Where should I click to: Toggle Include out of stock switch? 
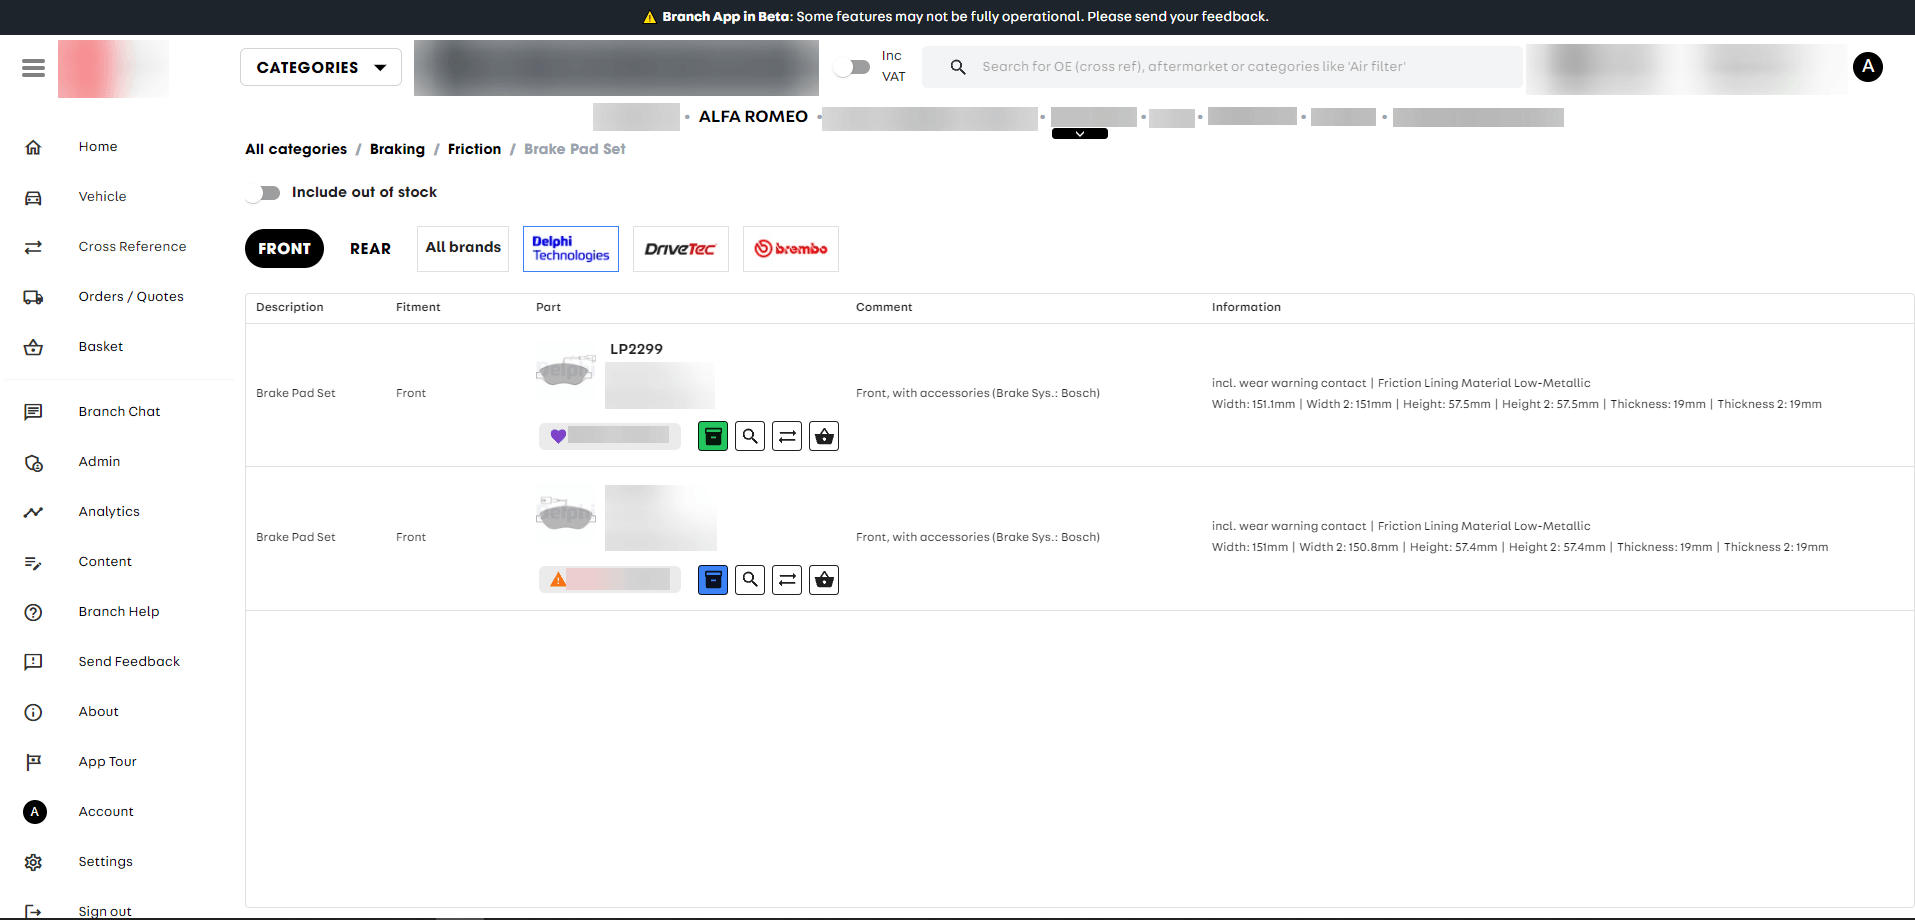click(264, 193)
